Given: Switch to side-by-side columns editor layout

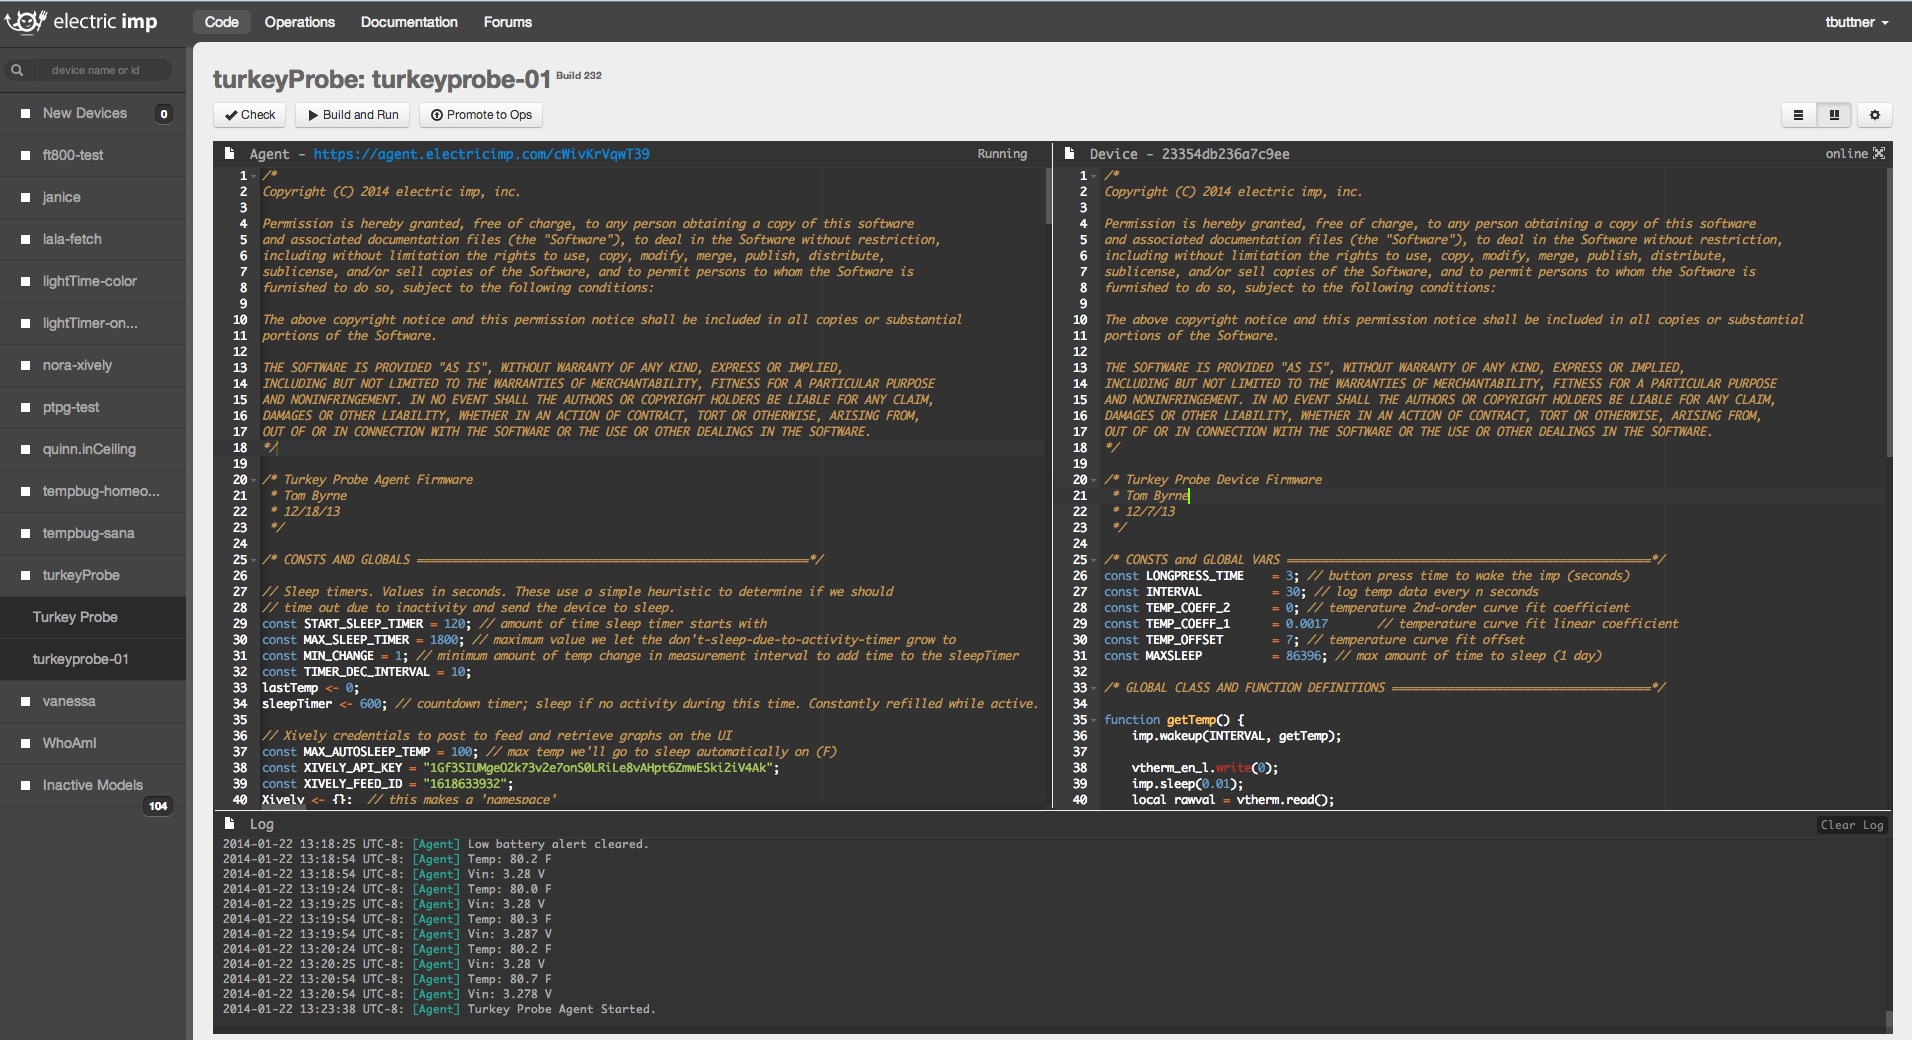Looking at the screenshot, I should [1834, 115].
